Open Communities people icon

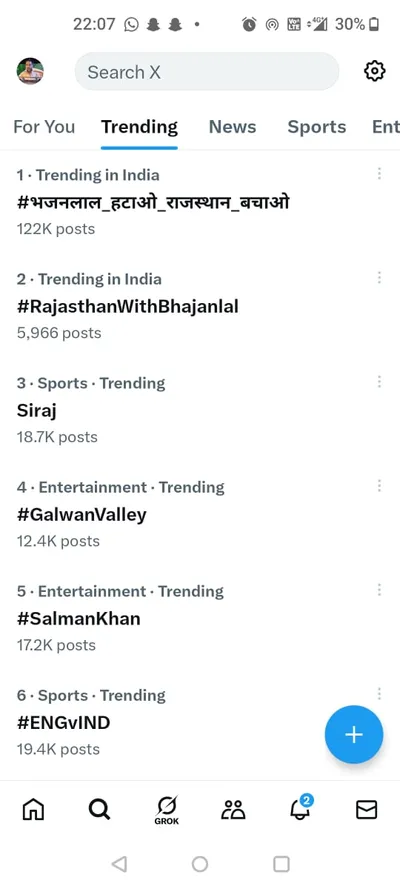click(x=233, y=810)
